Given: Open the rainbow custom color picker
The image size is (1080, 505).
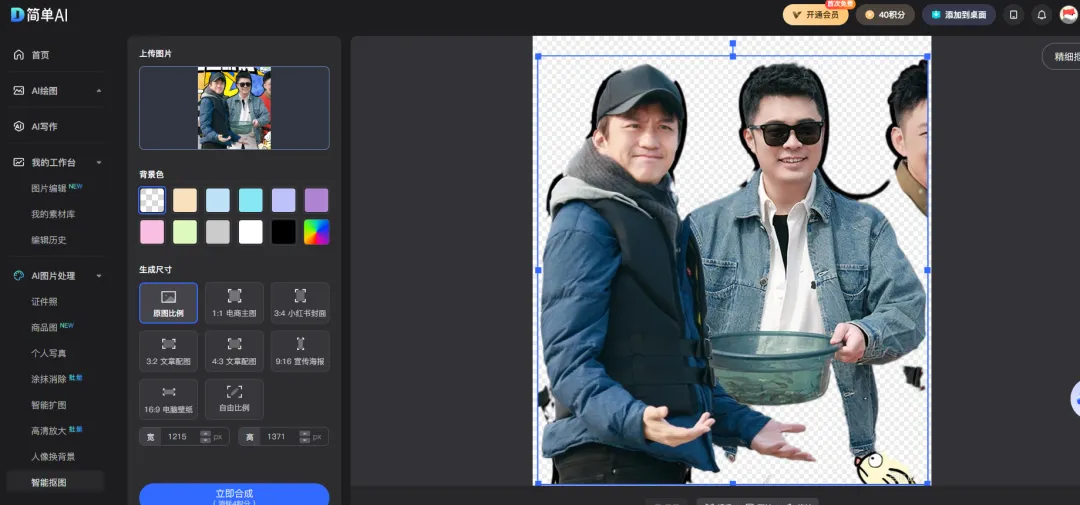Looking at the screenshot, I should click(x=317, y=232).
